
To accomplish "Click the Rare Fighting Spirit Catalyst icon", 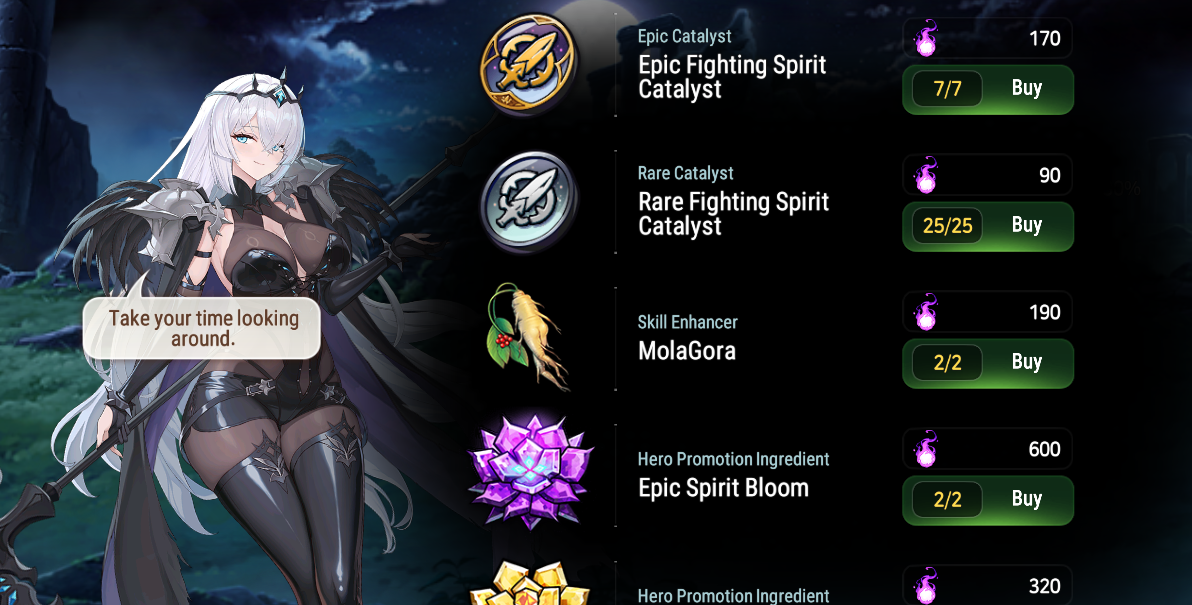I will [x=529, y=201].
